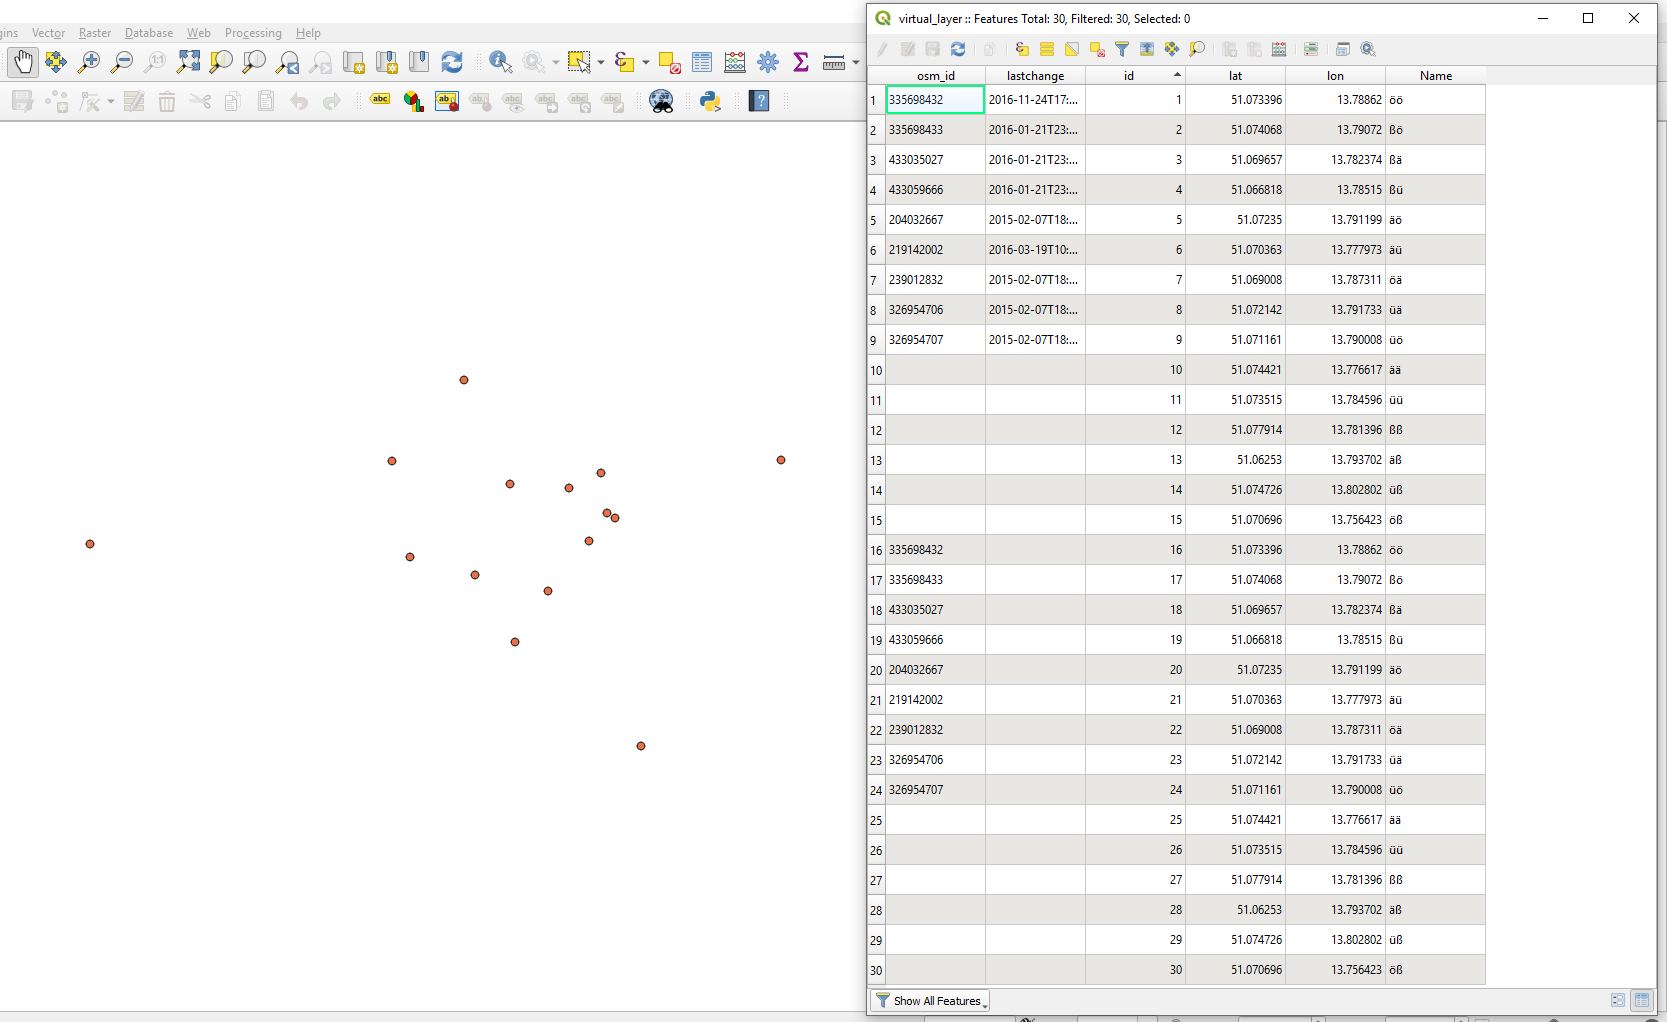Move selection to top in table
The height and width of the screenshot is (1022, 1667).
point(1147,49)
